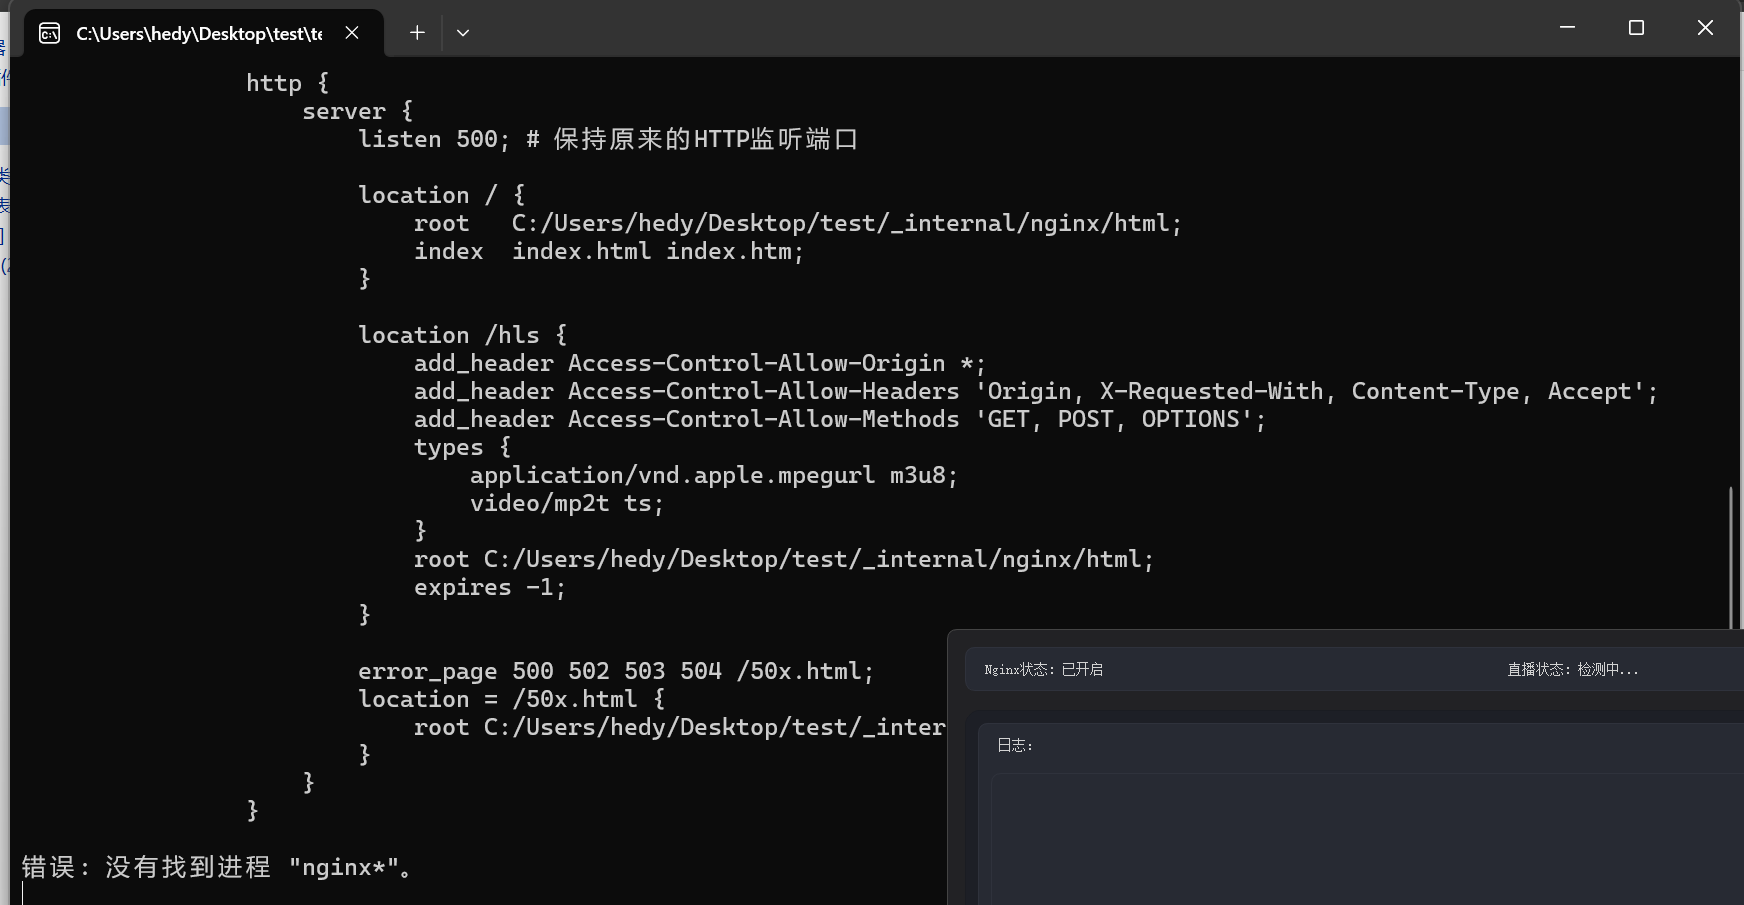Click the 'application/vnd.apple.mpegurl m3u8;' line

(x=713, y=475)
